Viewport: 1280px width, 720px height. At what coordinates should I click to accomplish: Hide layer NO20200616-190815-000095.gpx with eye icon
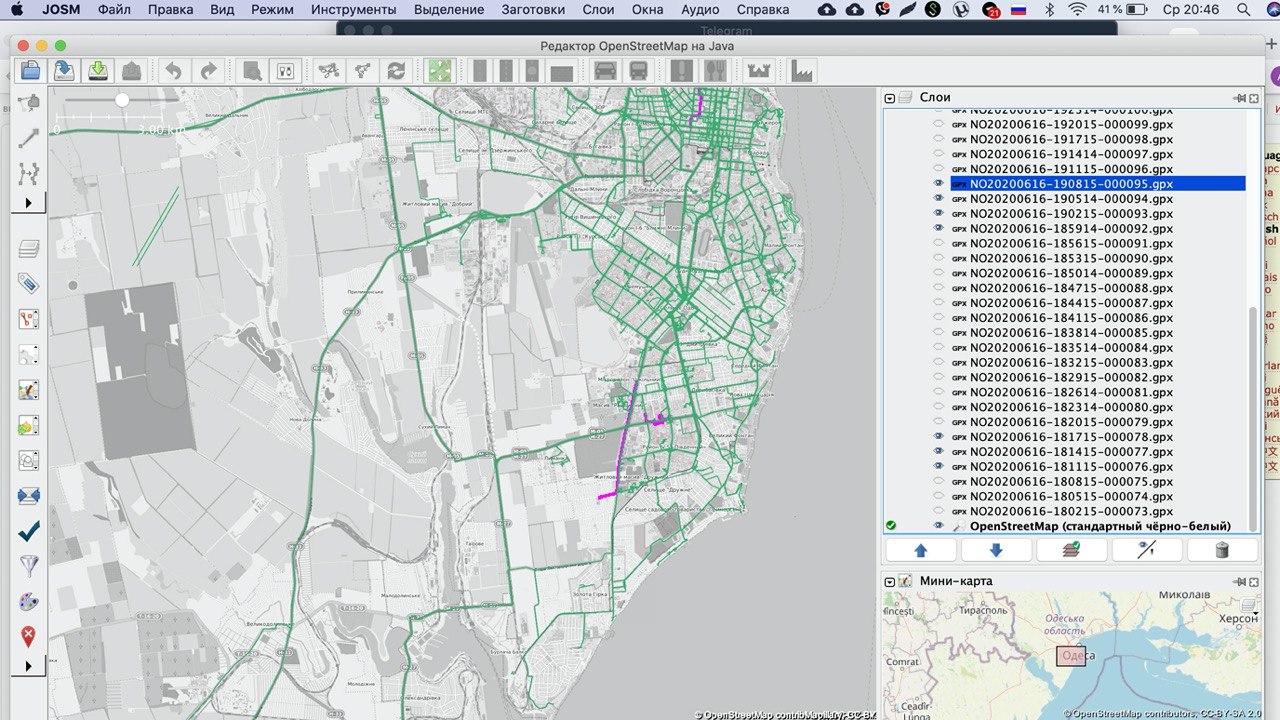(x=938, y=184)
